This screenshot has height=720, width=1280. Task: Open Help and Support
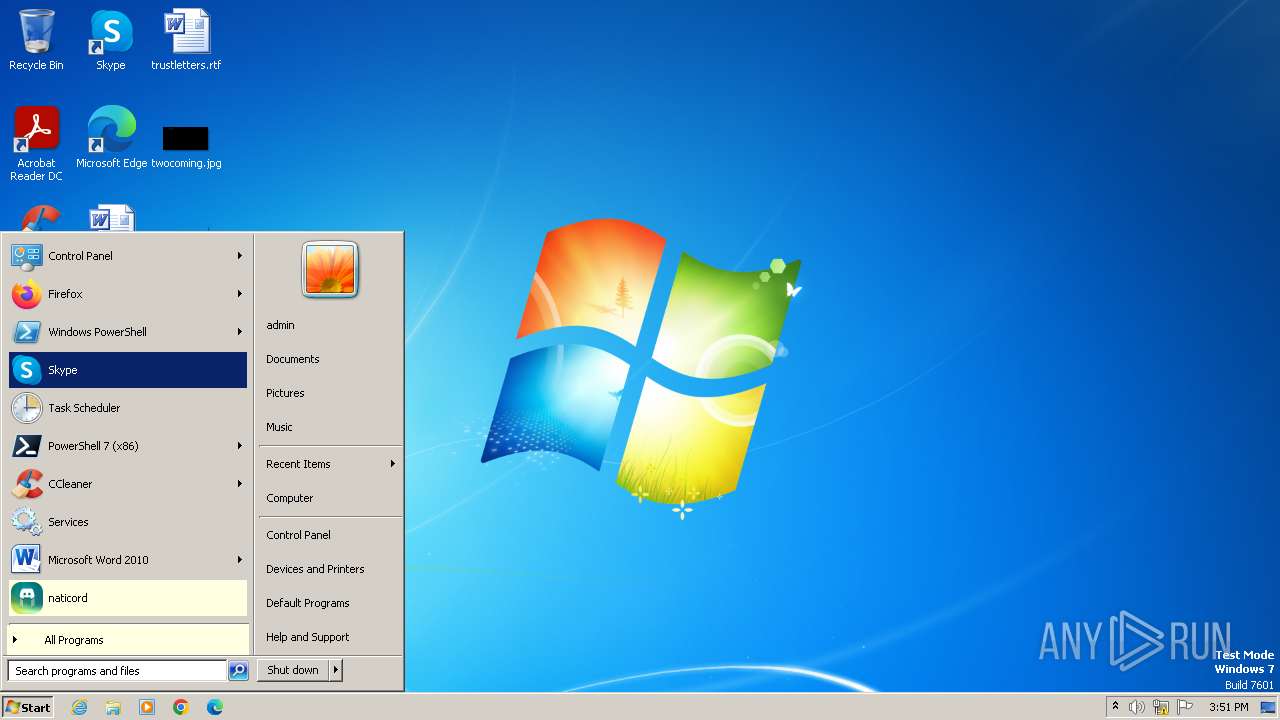click(x=330, y=637)
